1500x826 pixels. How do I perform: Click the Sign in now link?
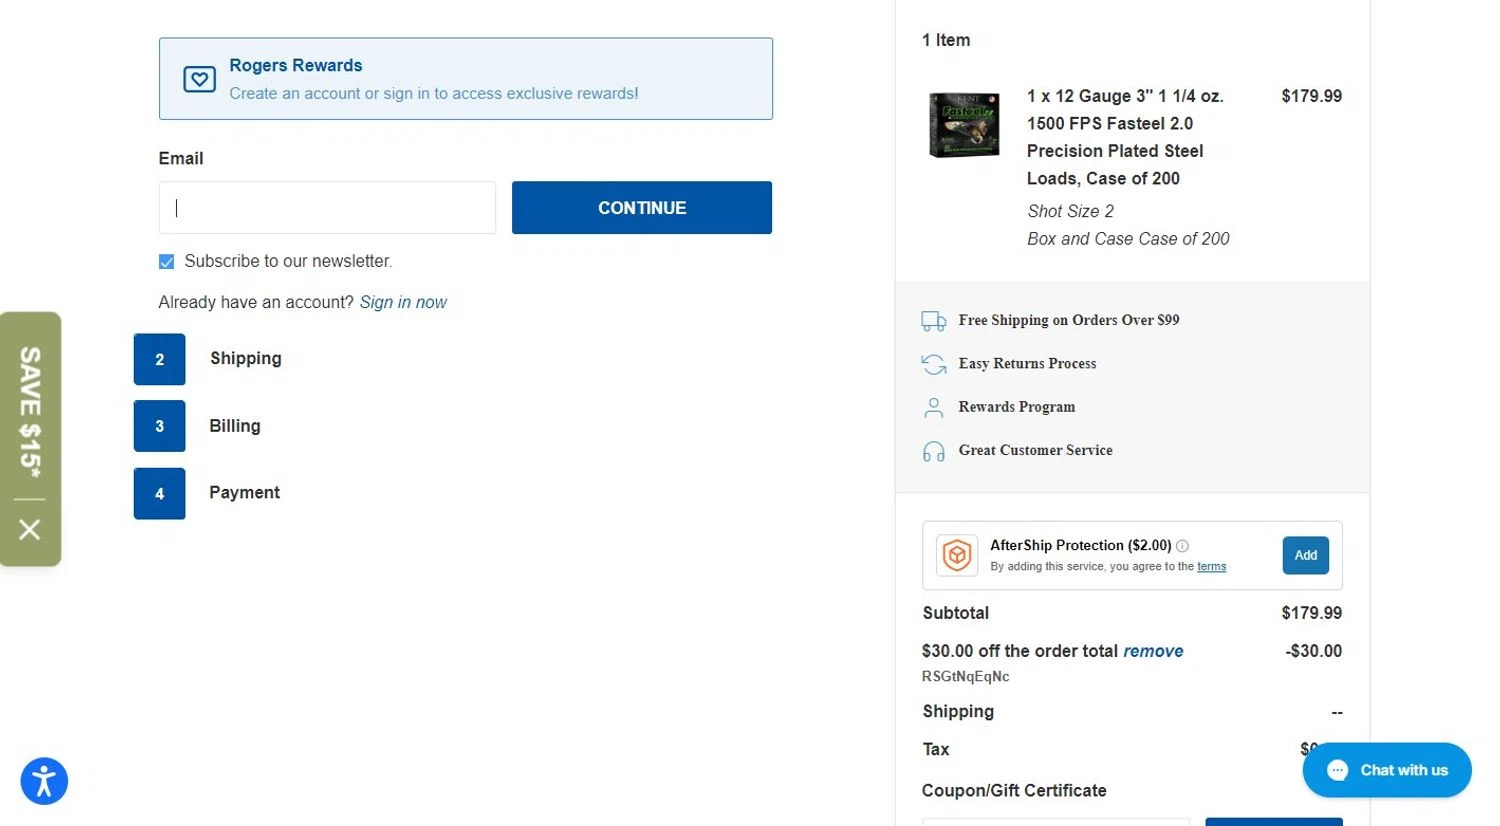click(x=403, y=302)
